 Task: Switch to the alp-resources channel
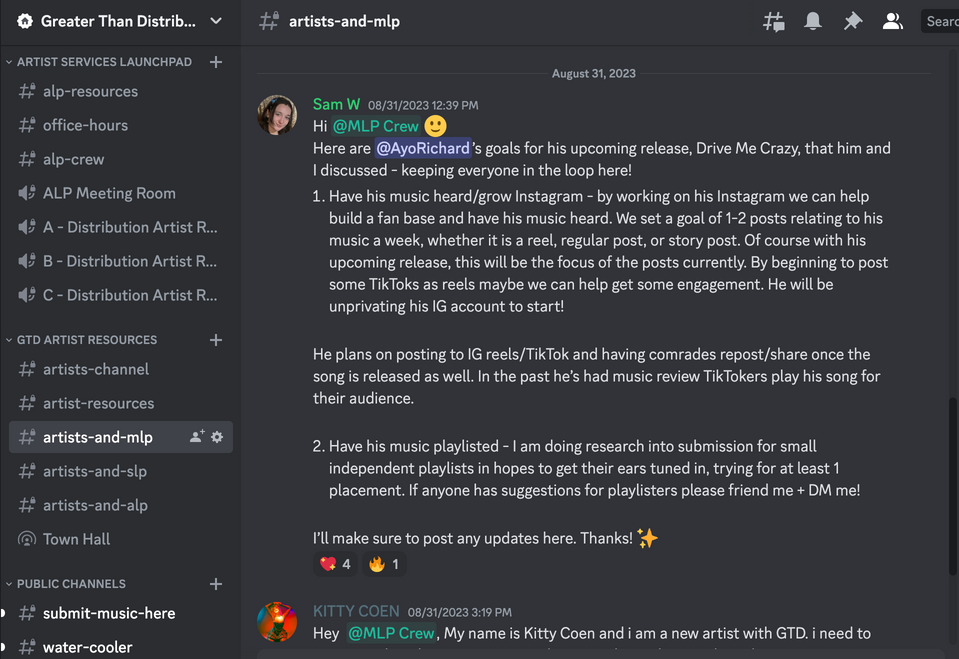tap(90, 91)
